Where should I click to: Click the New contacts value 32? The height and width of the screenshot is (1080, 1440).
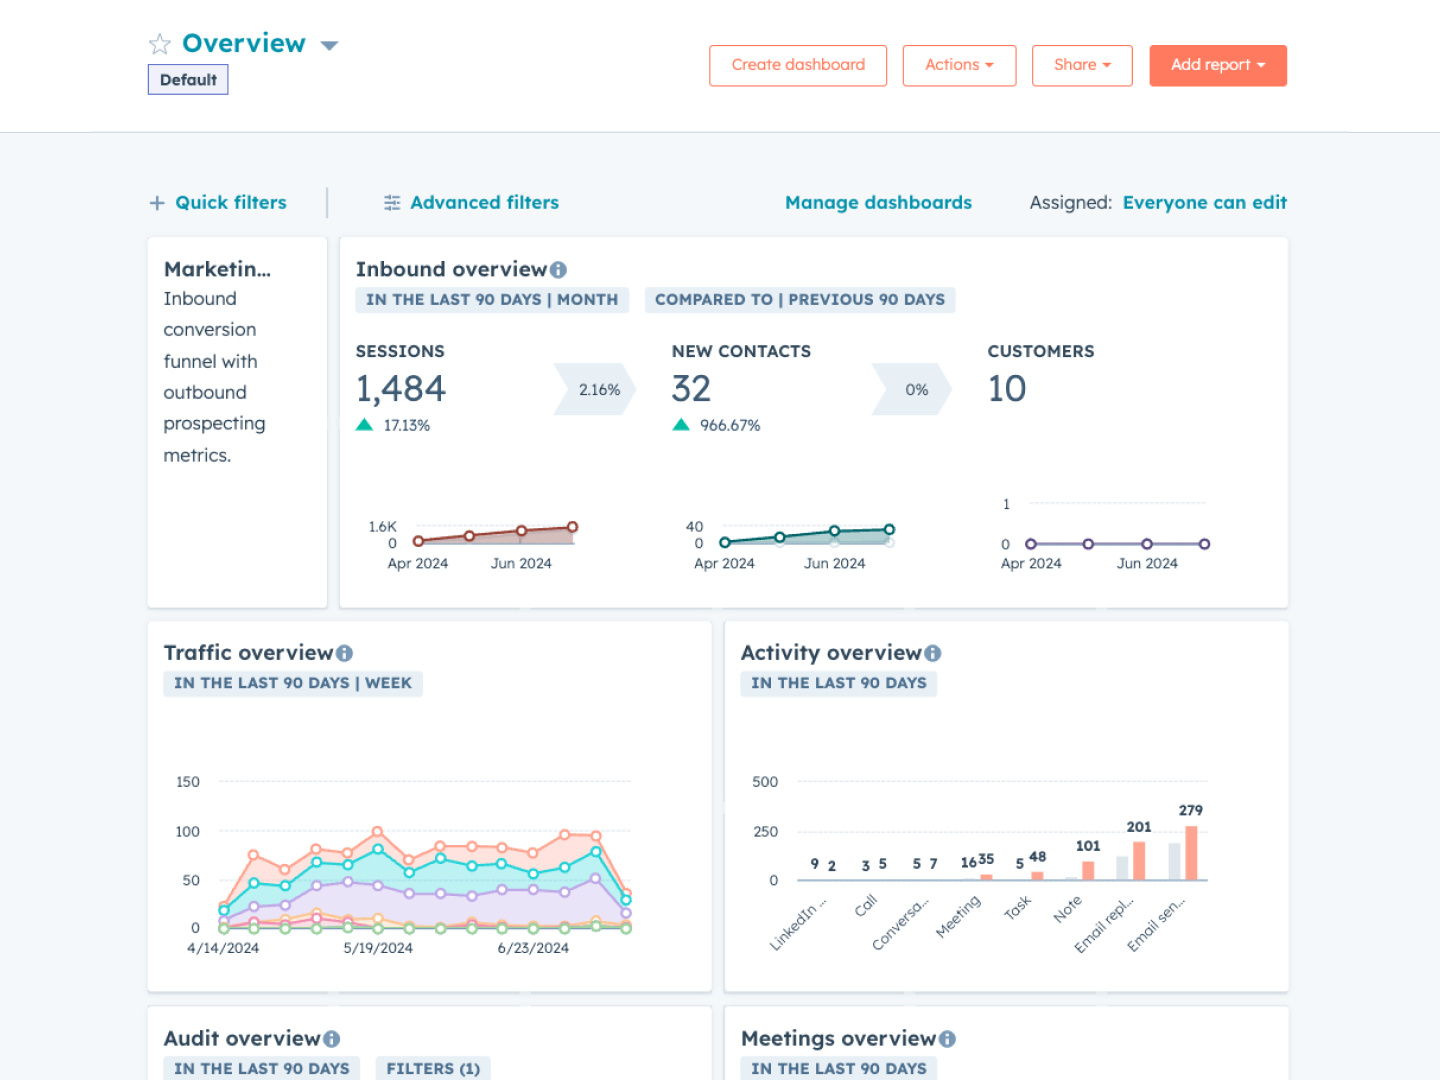tap(691, 389)
